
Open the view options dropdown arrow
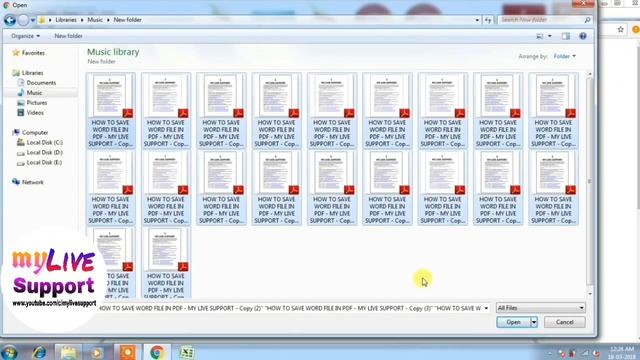pos(549,36)
